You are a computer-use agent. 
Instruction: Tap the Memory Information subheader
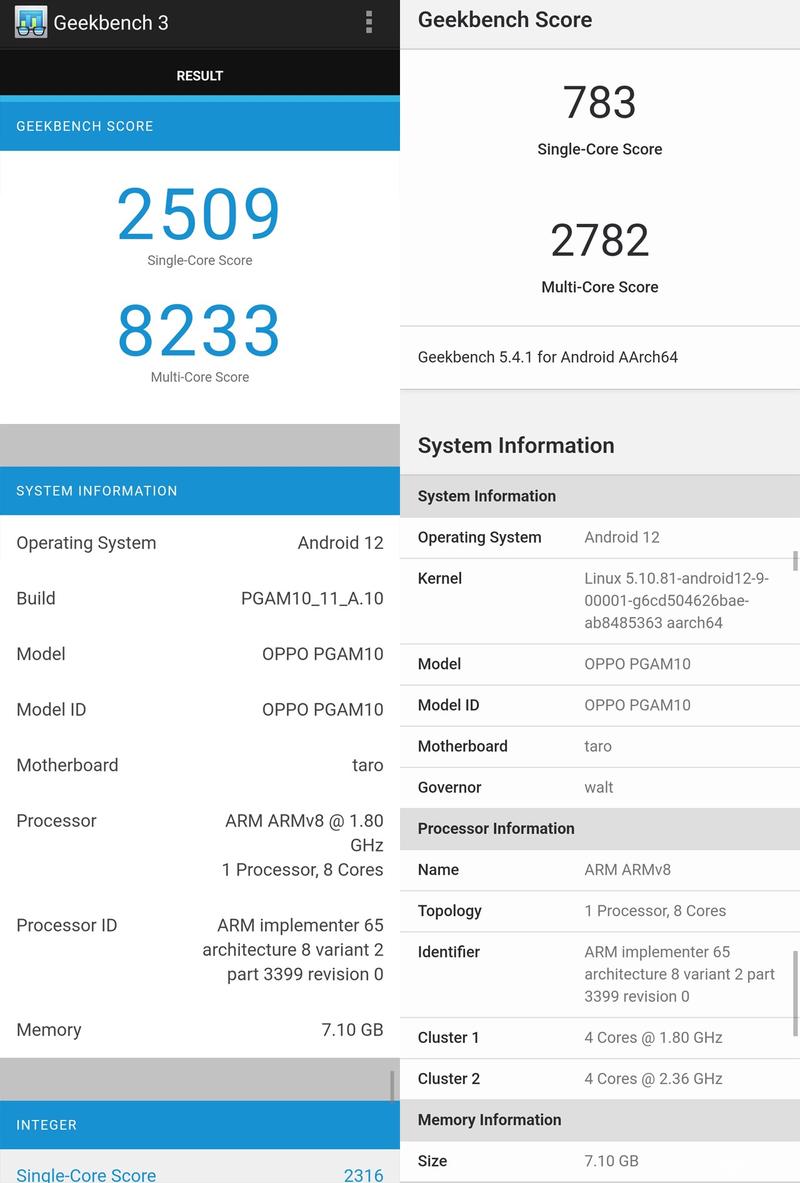[600, 1120]
